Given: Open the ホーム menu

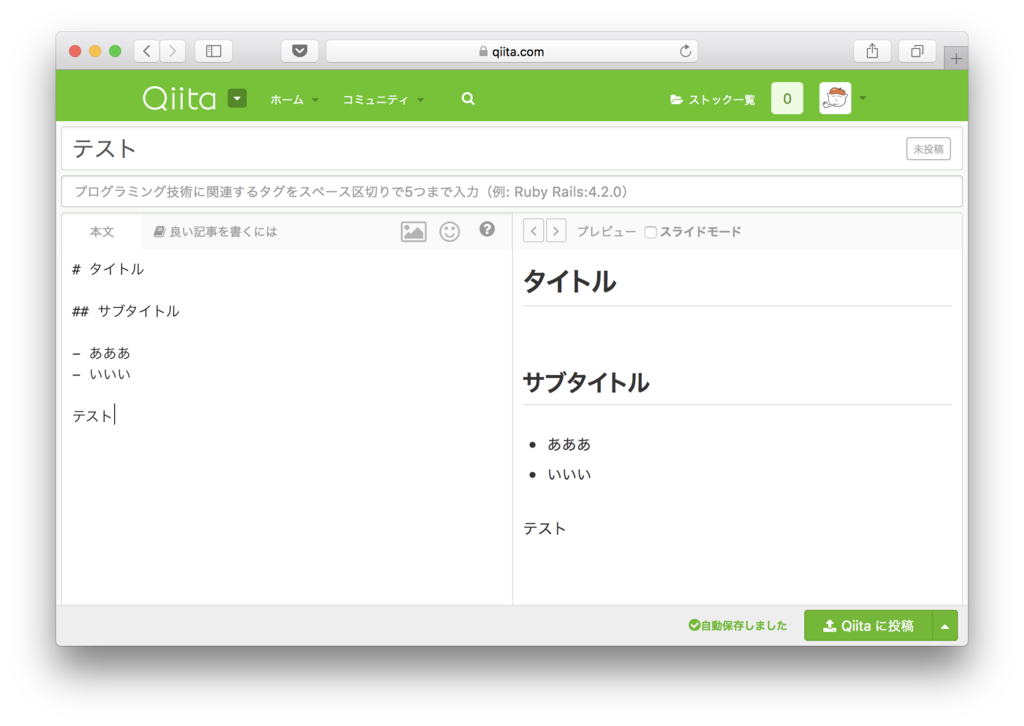Looking at the screenshot, I should coord(289,99).
